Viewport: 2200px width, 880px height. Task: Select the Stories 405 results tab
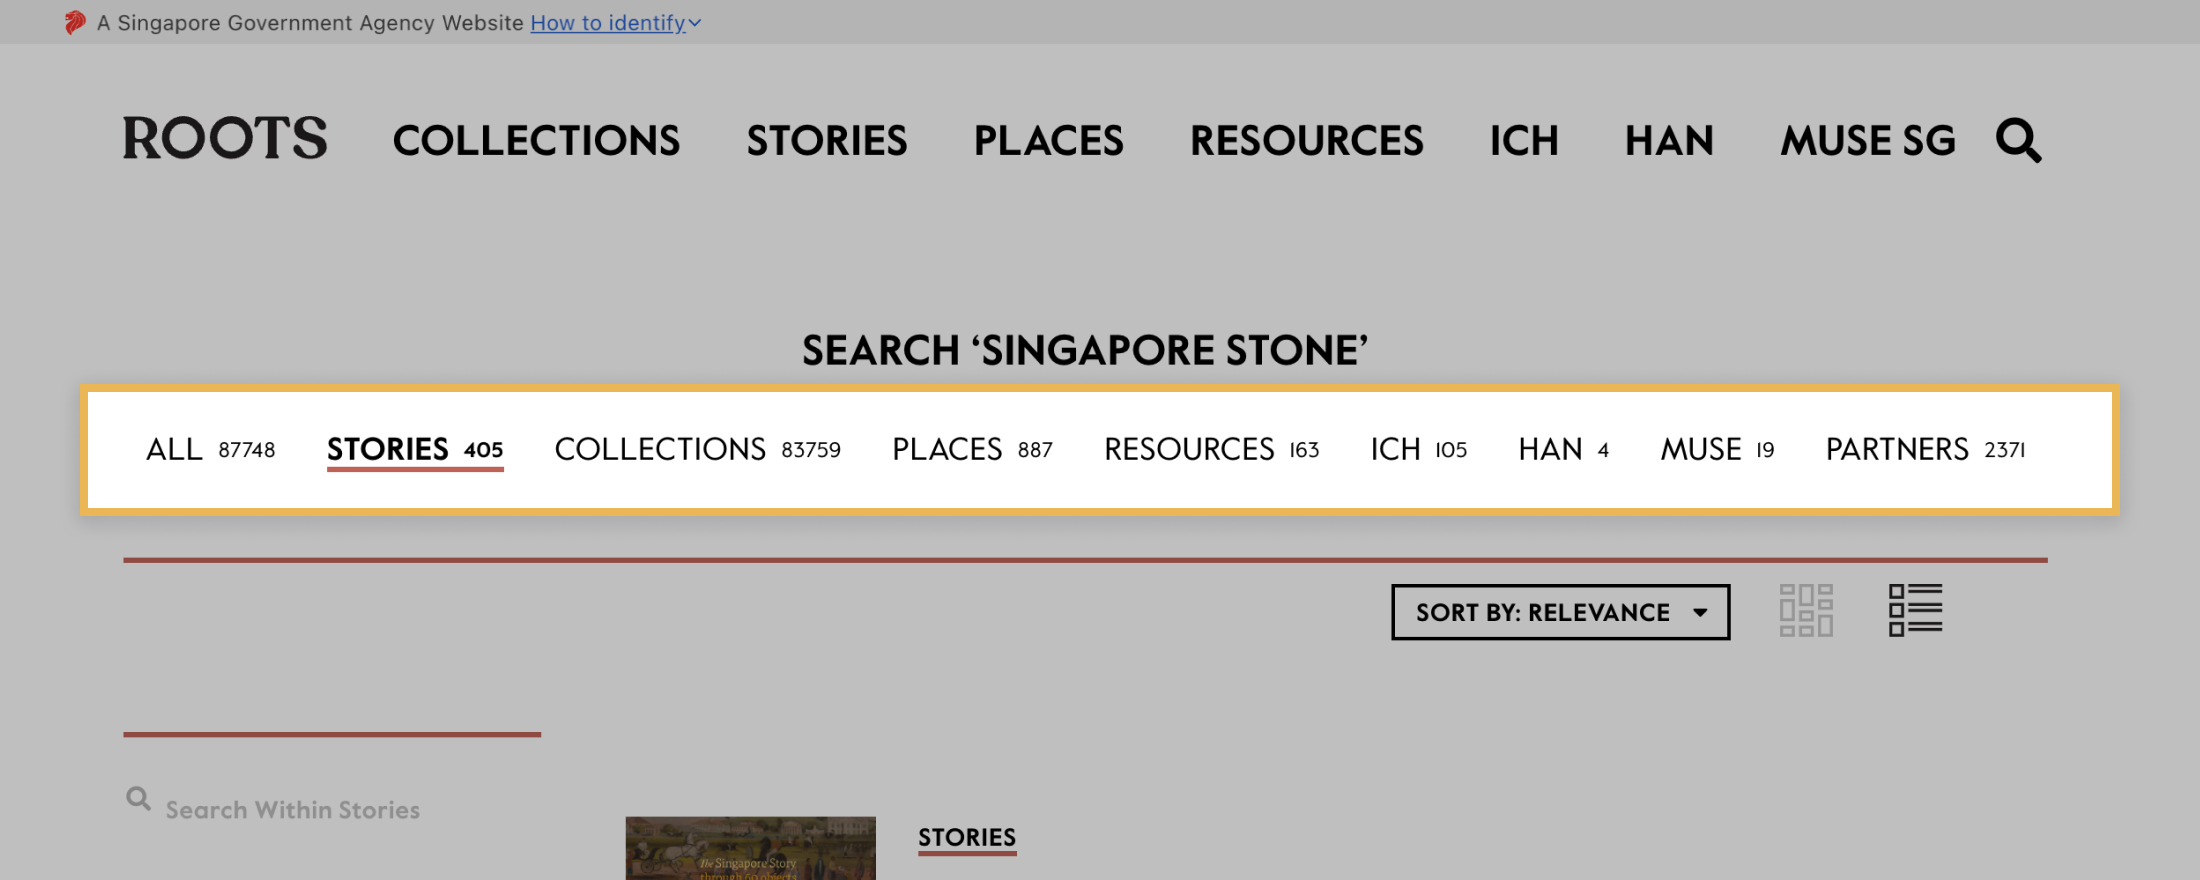[x=415, y=449]
